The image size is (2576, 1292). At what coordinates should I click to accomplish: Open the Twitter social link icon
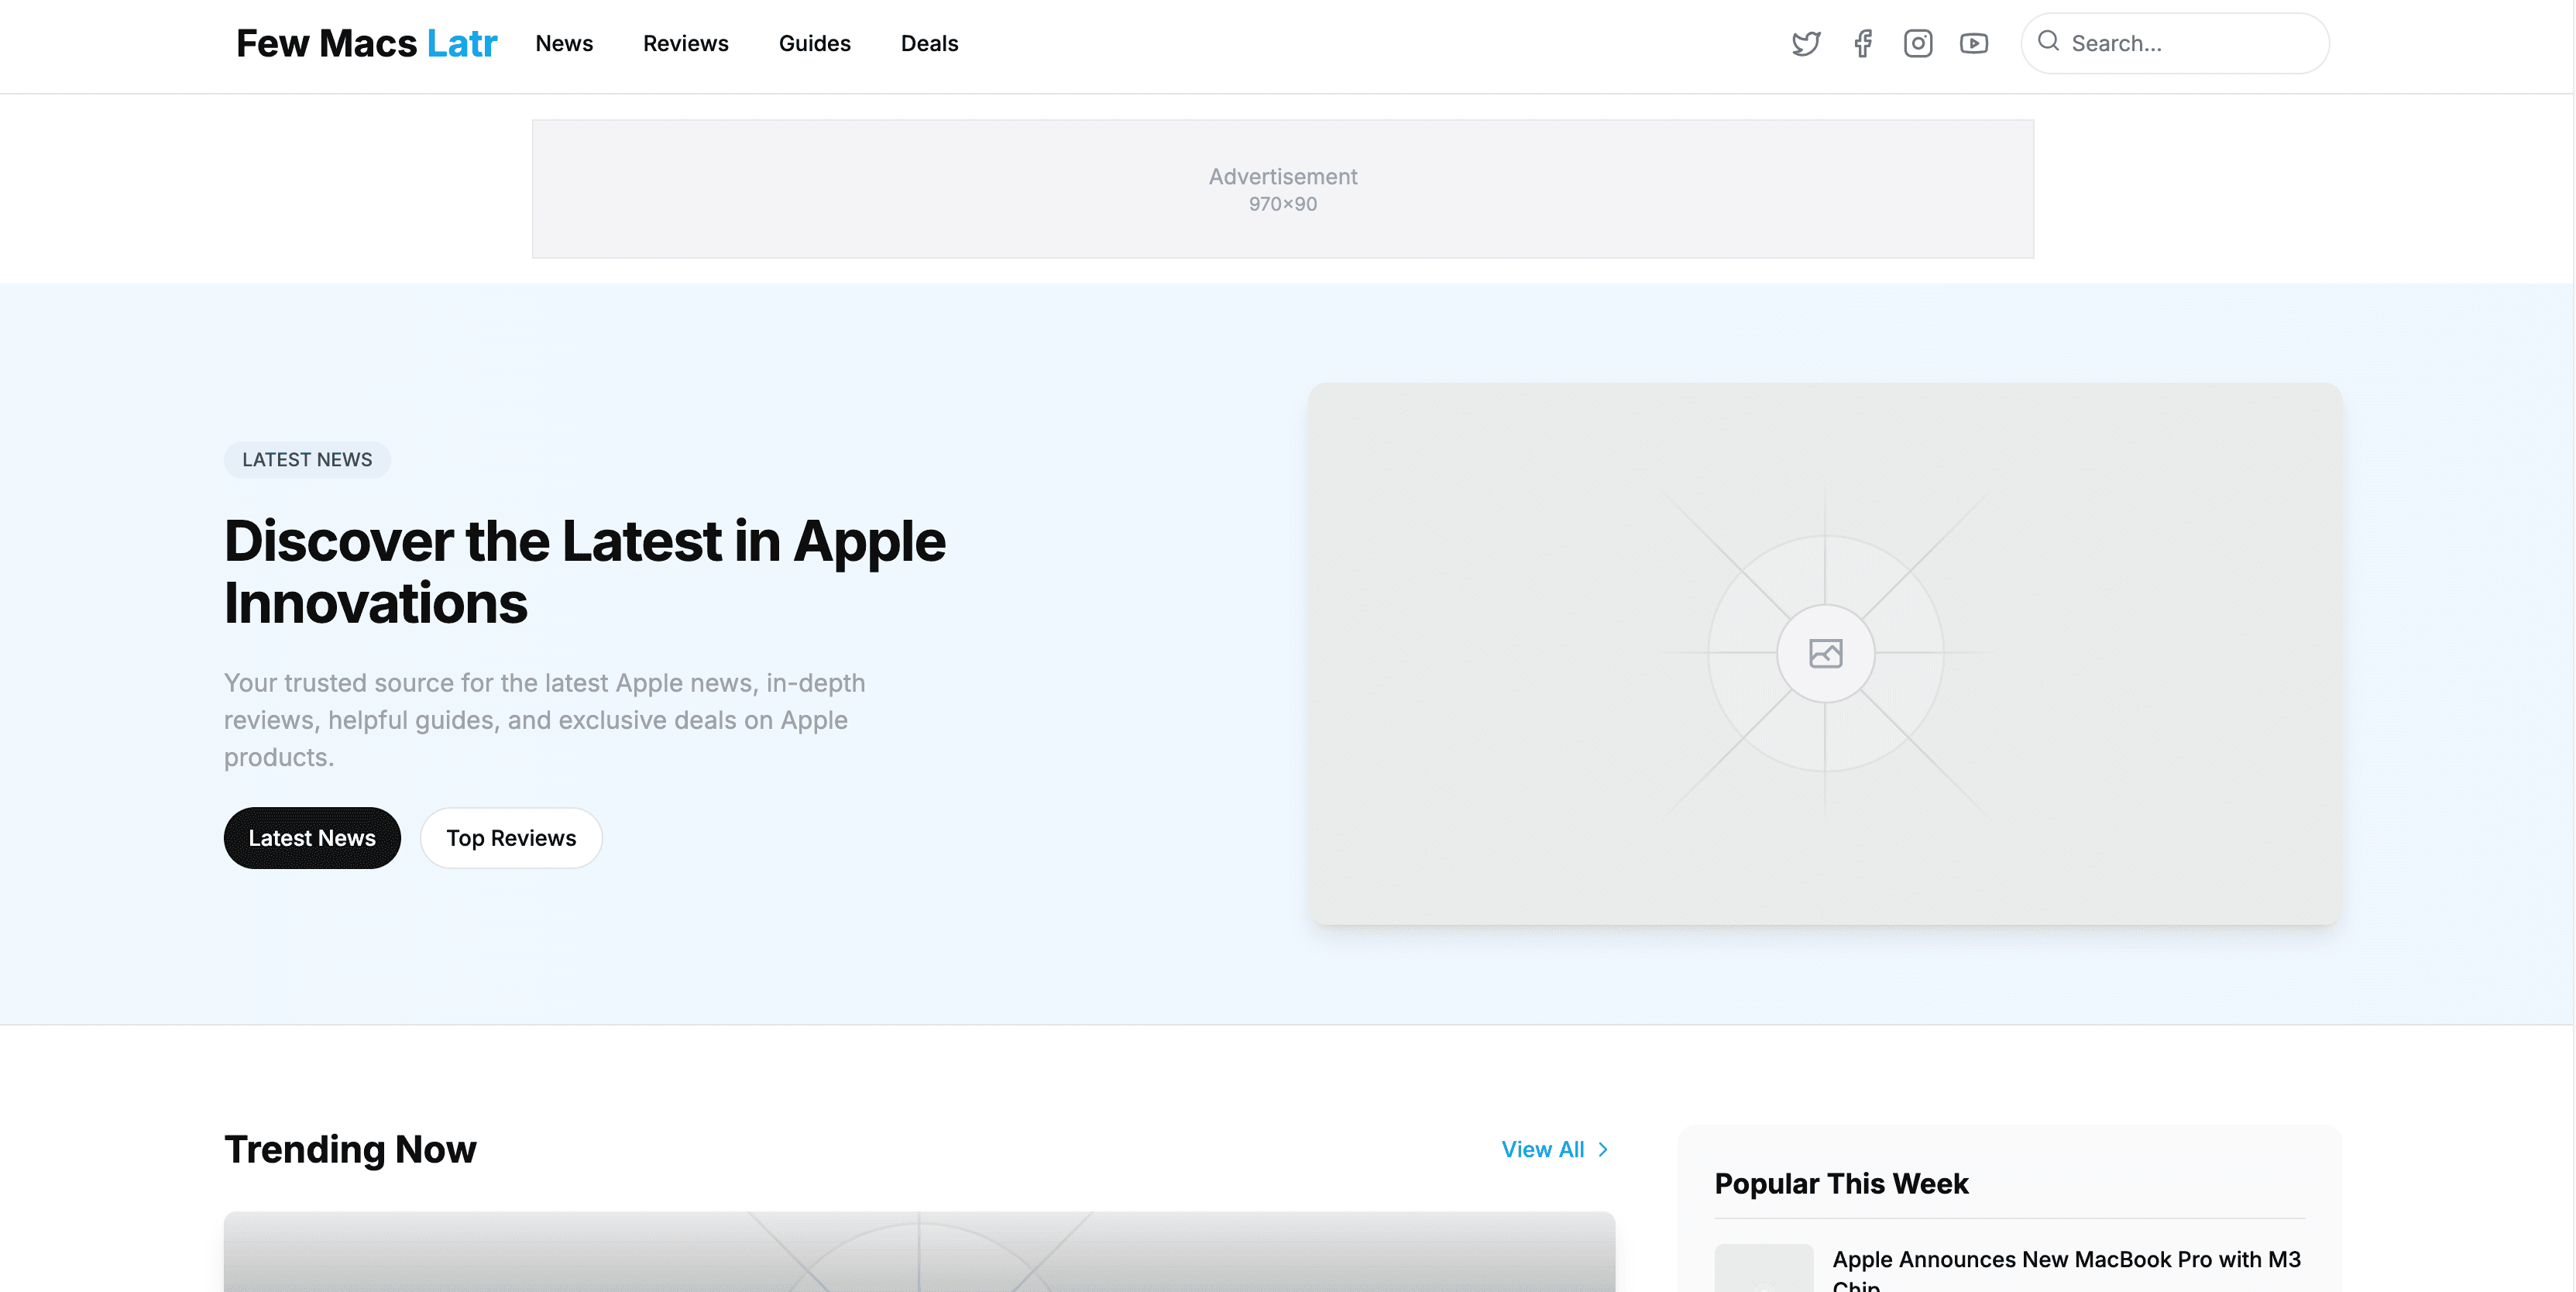tap(1806, 43)
